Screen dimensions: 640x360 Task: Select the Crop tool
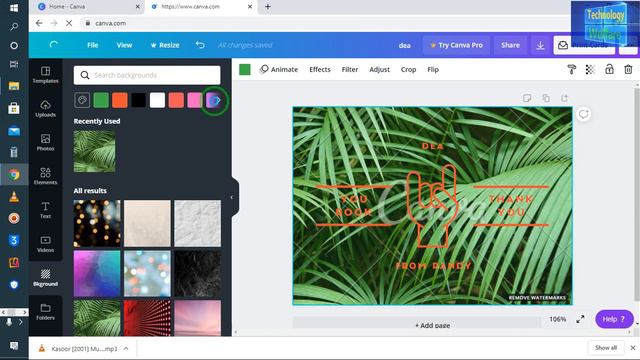408,69
